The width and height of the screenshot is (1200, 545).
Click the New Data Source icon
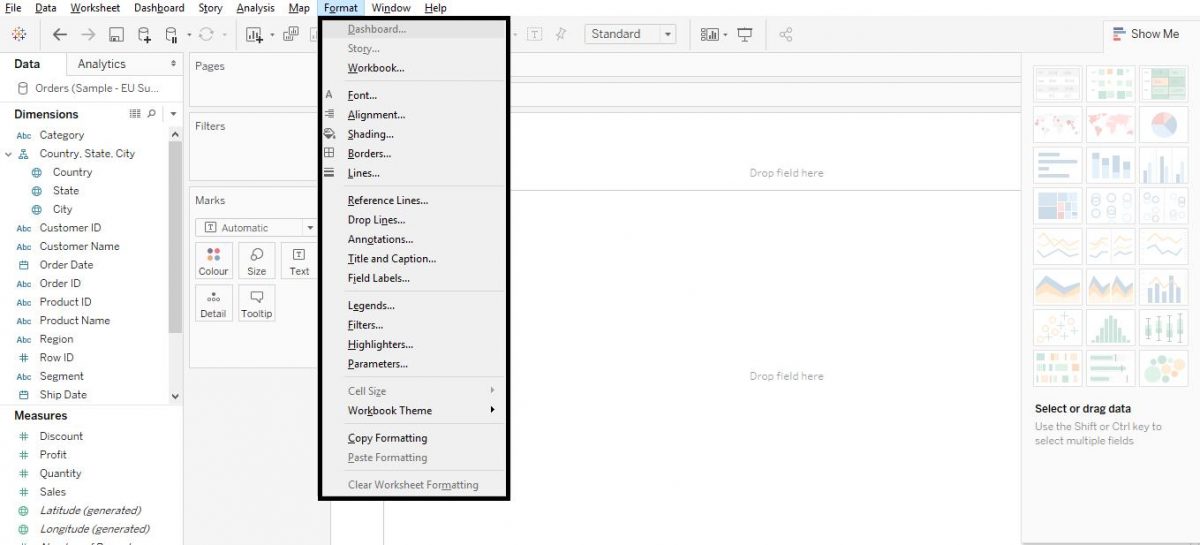point(145,35)
